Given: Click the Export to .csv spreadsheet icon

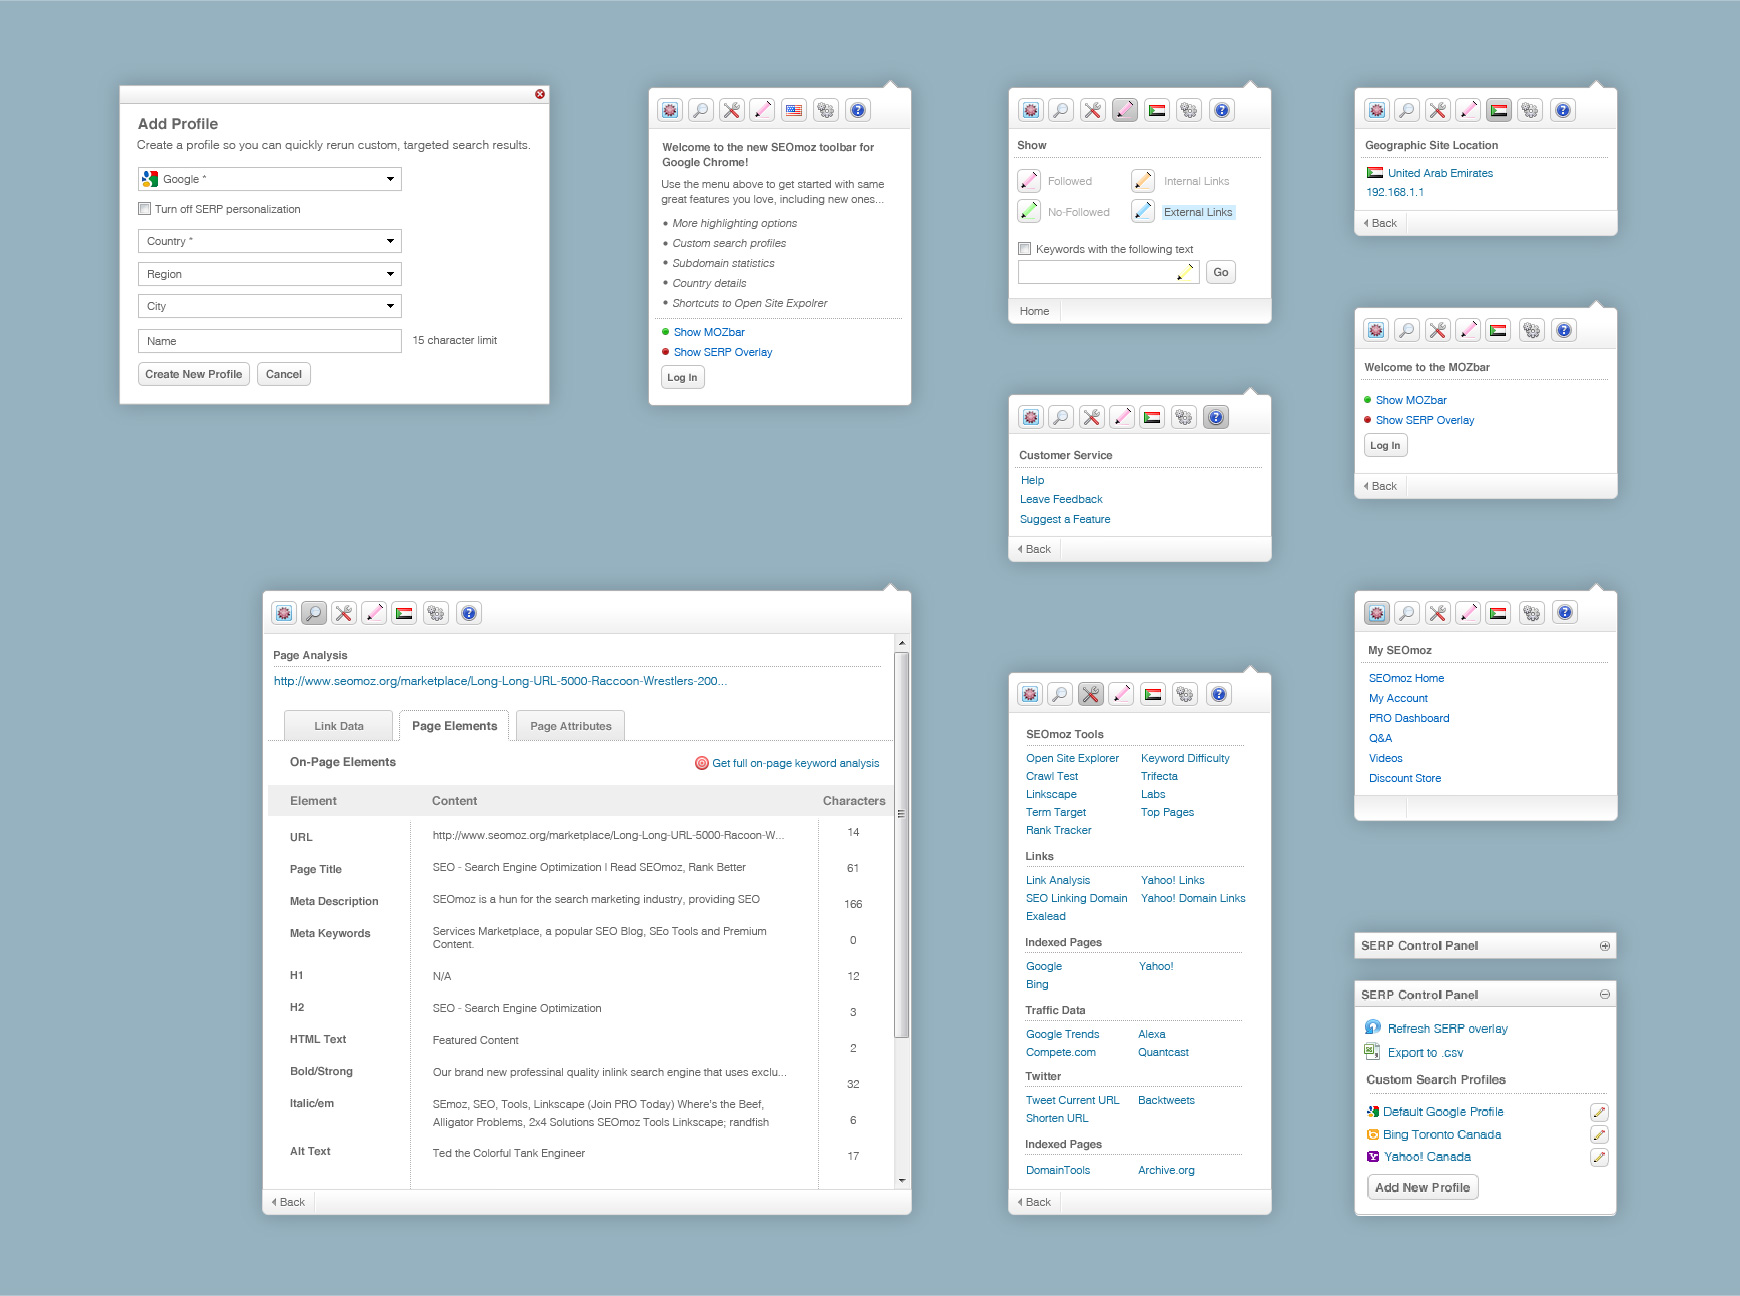Looking at the screenshot, I should 1372,1051.
